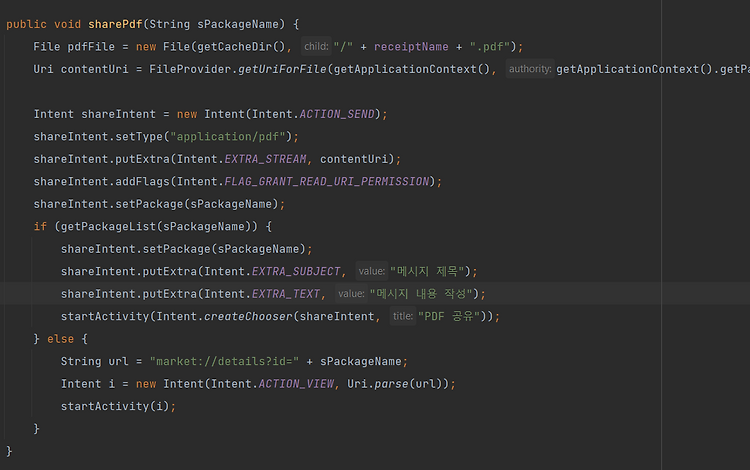The width and height of the screenshot is (750, 470).
Task: Click the createChooser method call
Action: (248, 317)
